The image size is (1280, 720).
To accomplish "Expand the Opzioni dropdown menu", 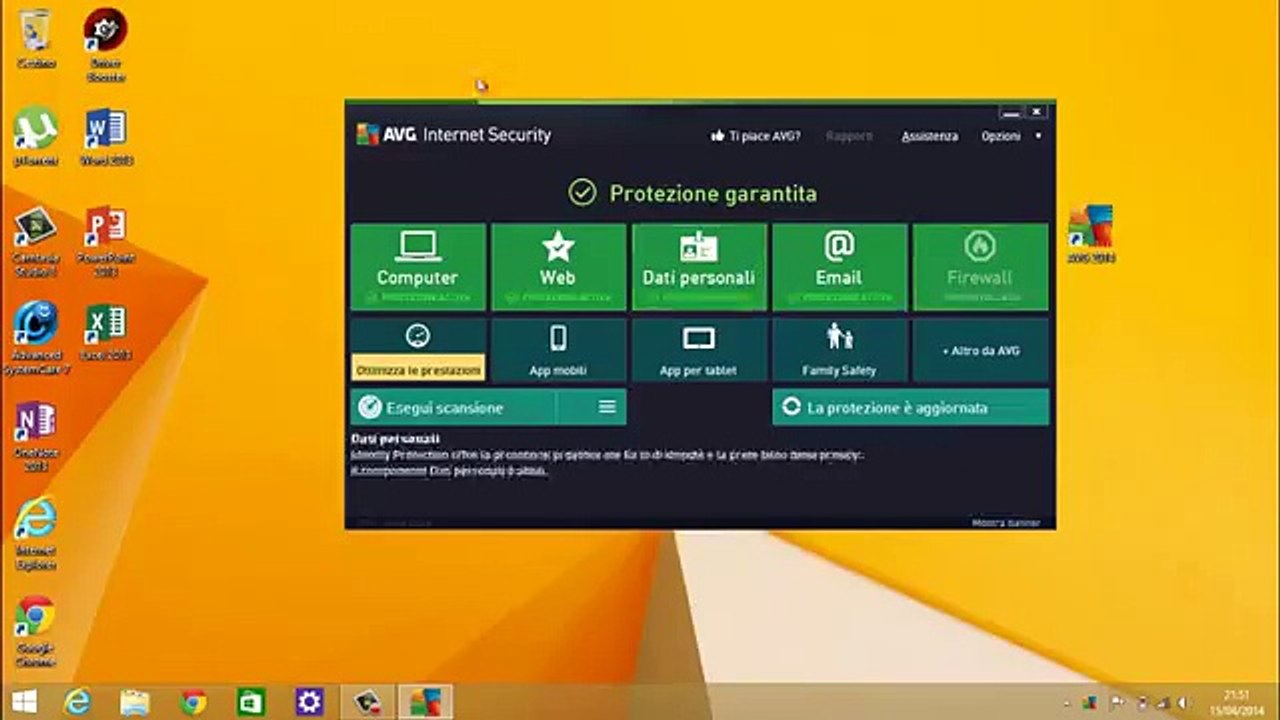I will pyautogui.click(x=1011, y=136).
